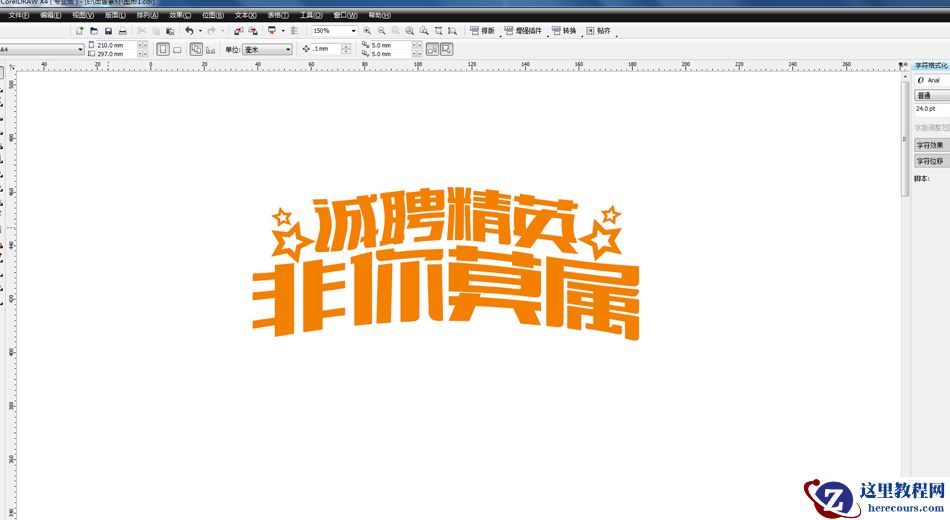Click the 转换 plugin button
950x520 pixels.
[x=564, y=31]
